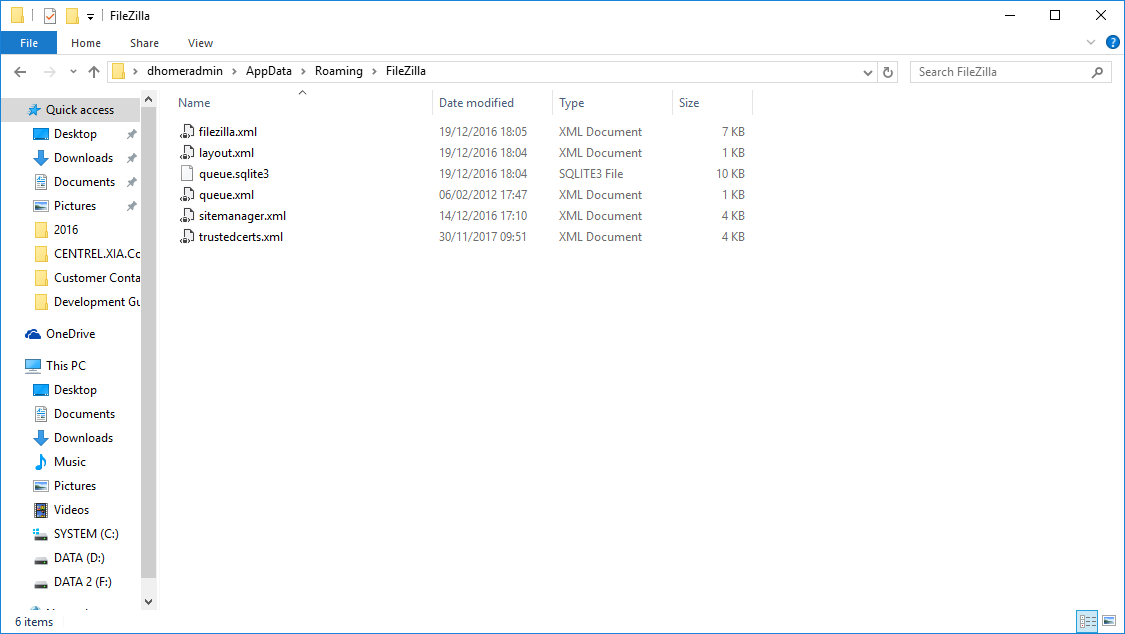Switch to the View ribbon tab
Viewport: 1125px width, 634px height.
[x=200, y=43]
